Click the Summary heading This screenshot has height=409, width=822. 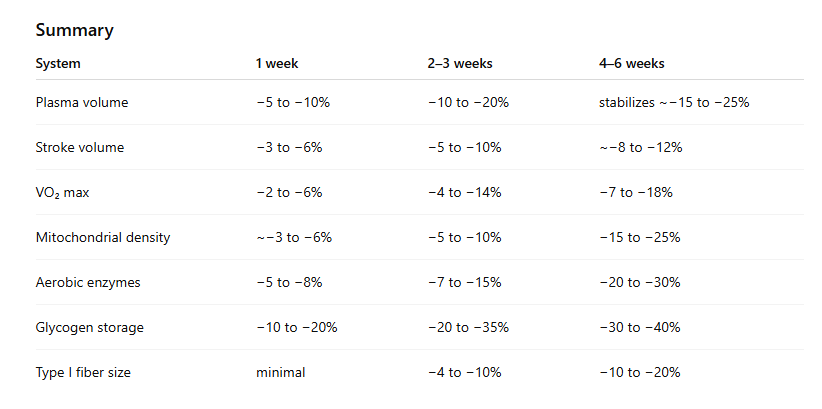point(74,30)
